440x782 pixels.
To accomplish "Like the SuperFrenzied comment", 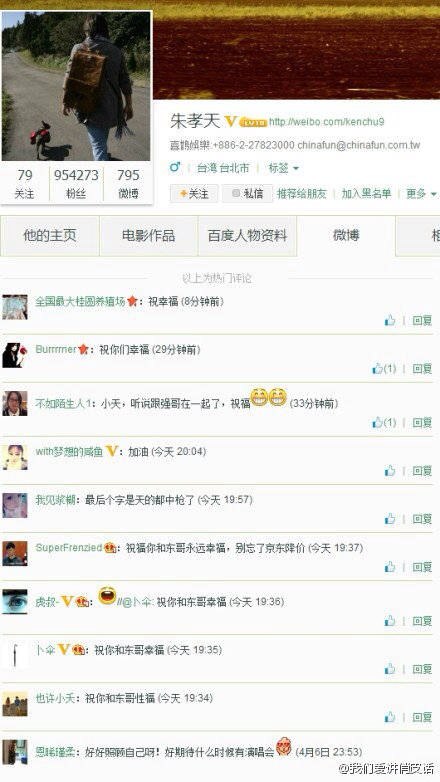I will click(x=390, y=567).
